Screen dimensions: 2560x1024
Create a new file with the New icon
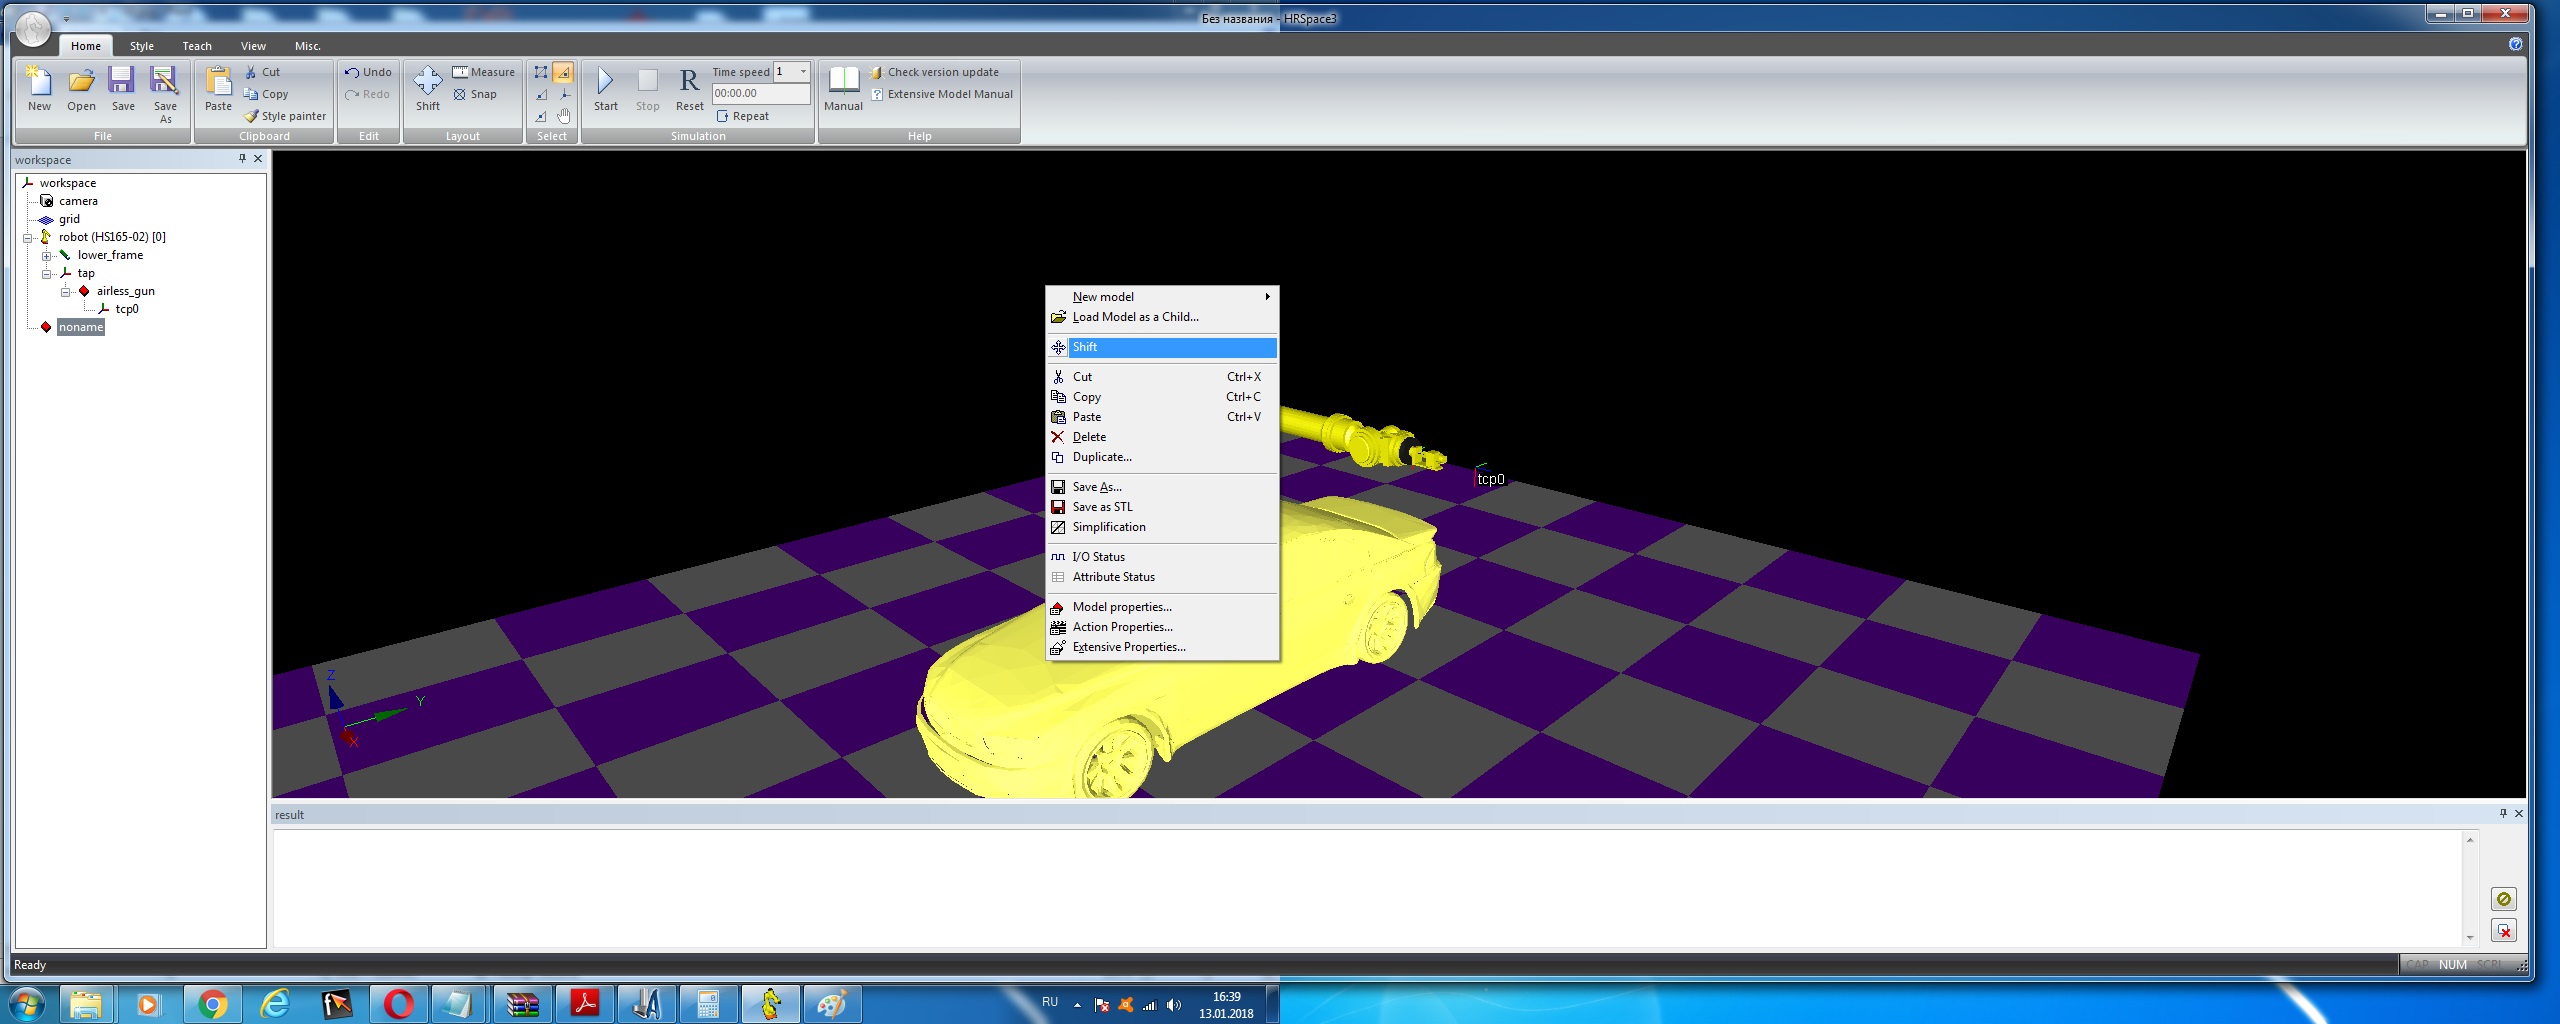coord(39,88)
